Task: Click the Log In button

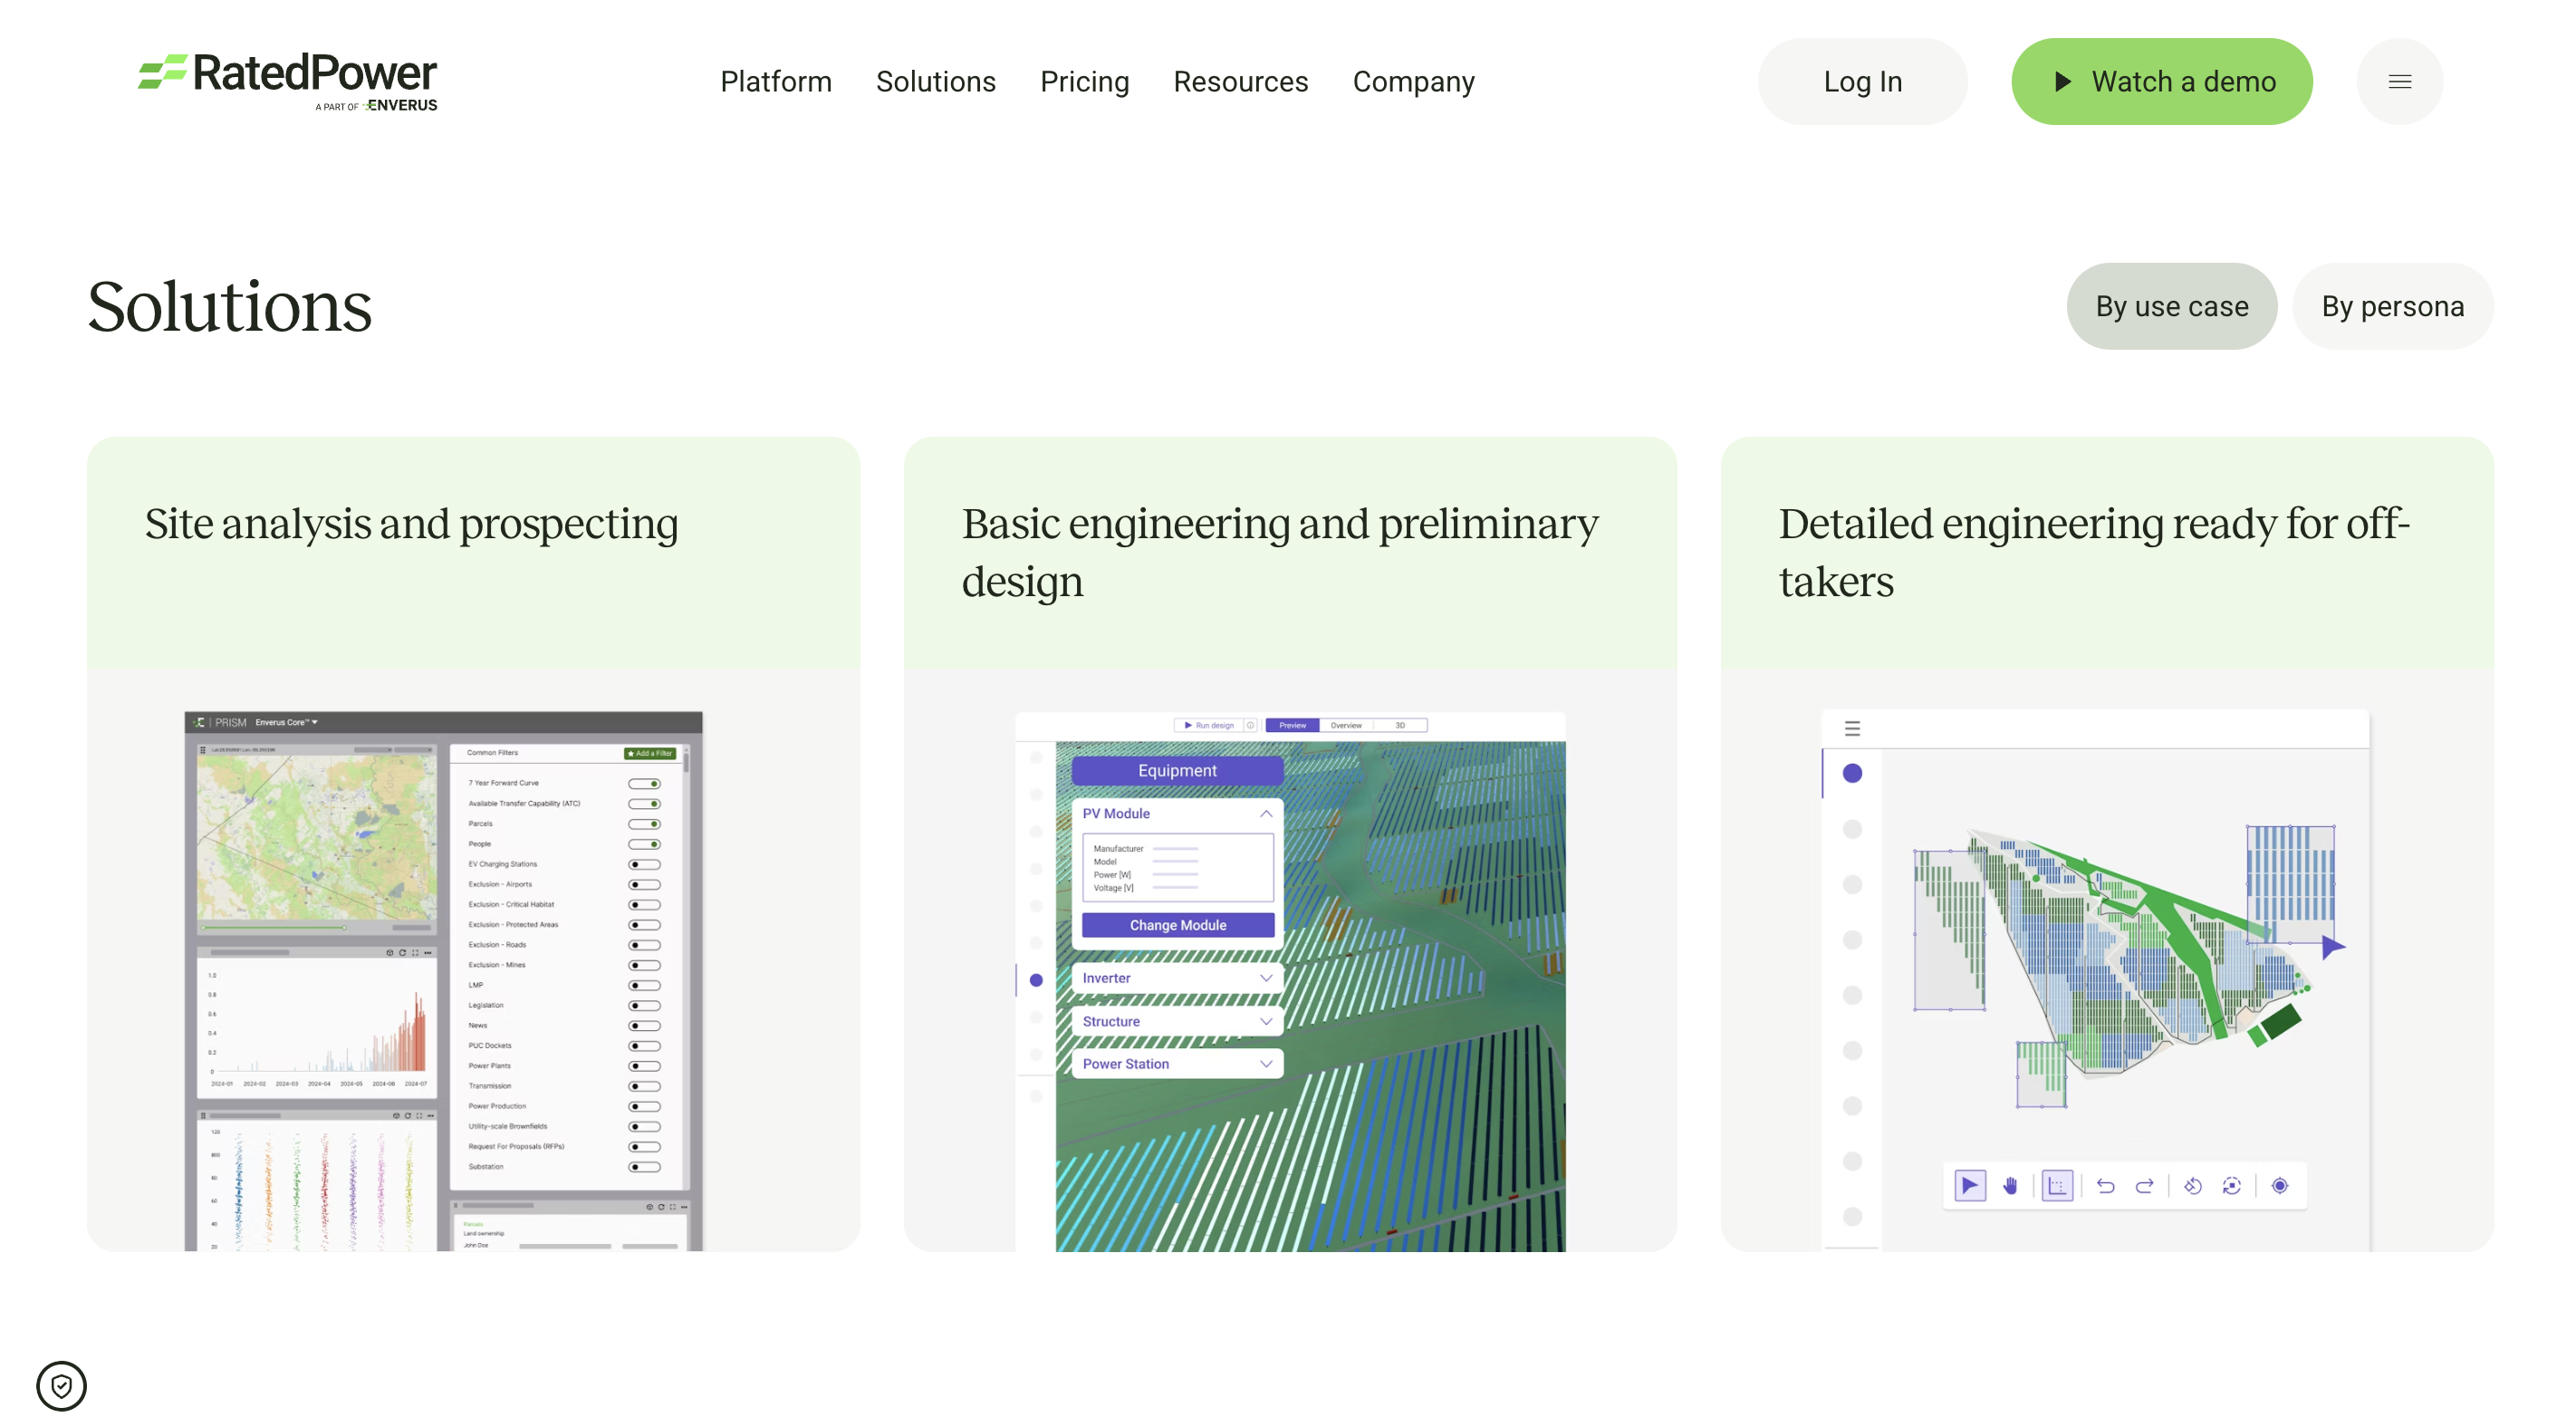Action: [x=1861, y=81]
